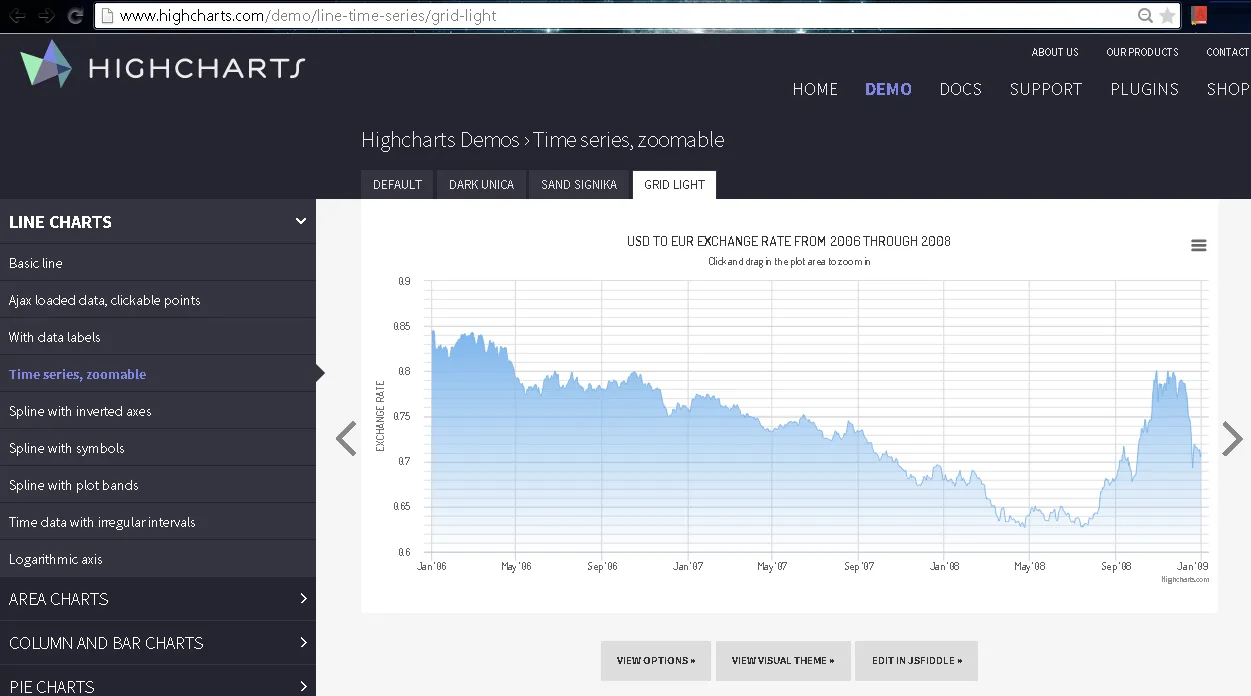
Task: Click the Edit in JSFiddle button
Action: click(916, 661)
